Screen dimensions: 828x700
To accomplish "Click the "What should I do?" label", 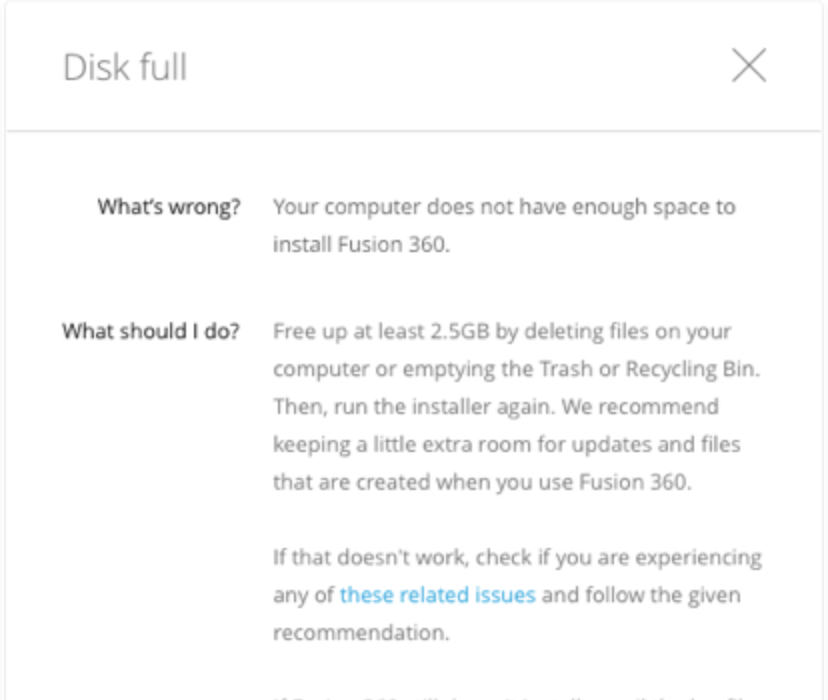I will 151,331.
